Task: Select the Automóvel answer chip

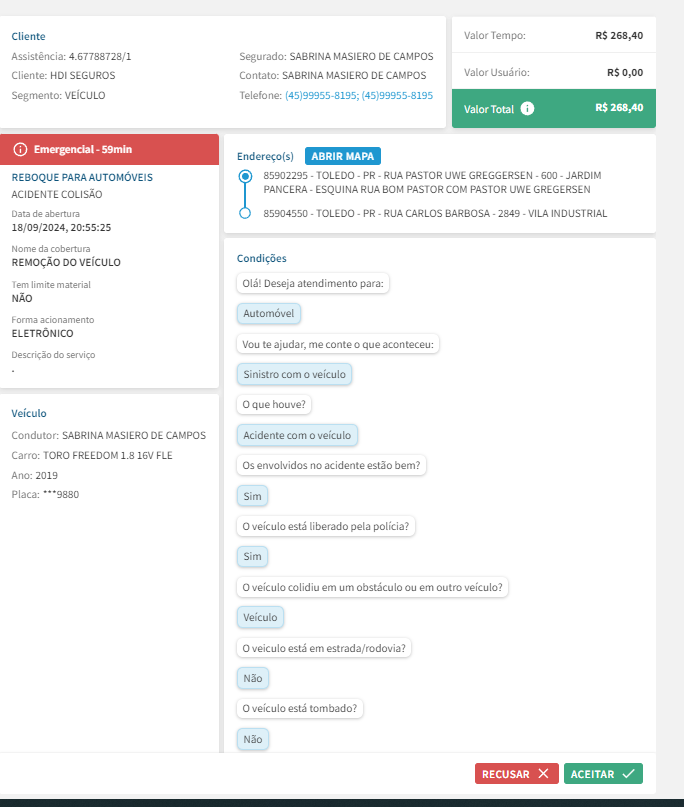Action: 269,313
